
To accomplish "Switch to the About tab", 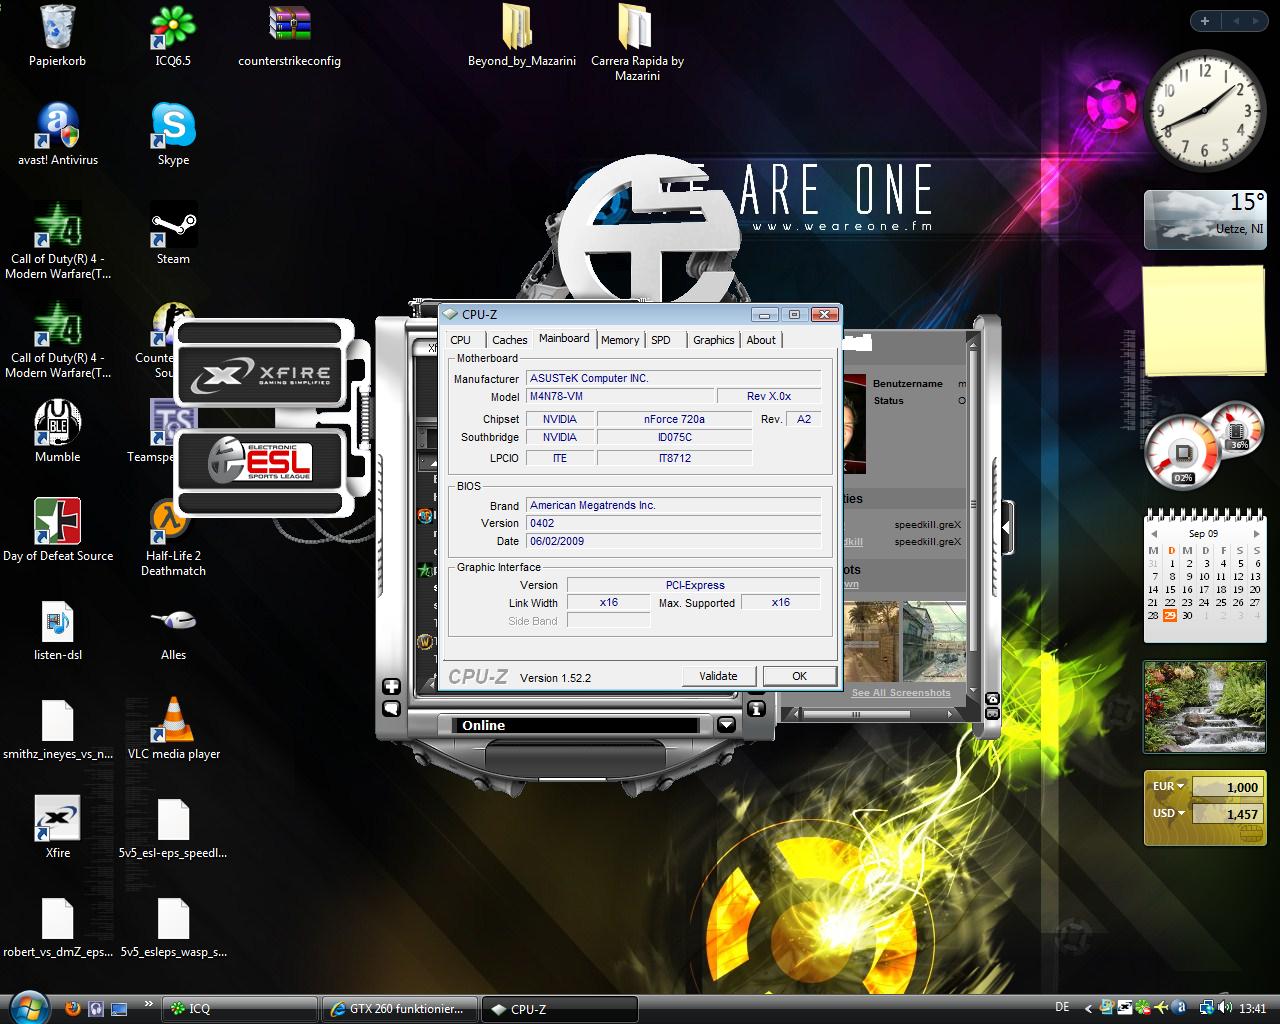I will pyautogui.click(x=761, y=340).
